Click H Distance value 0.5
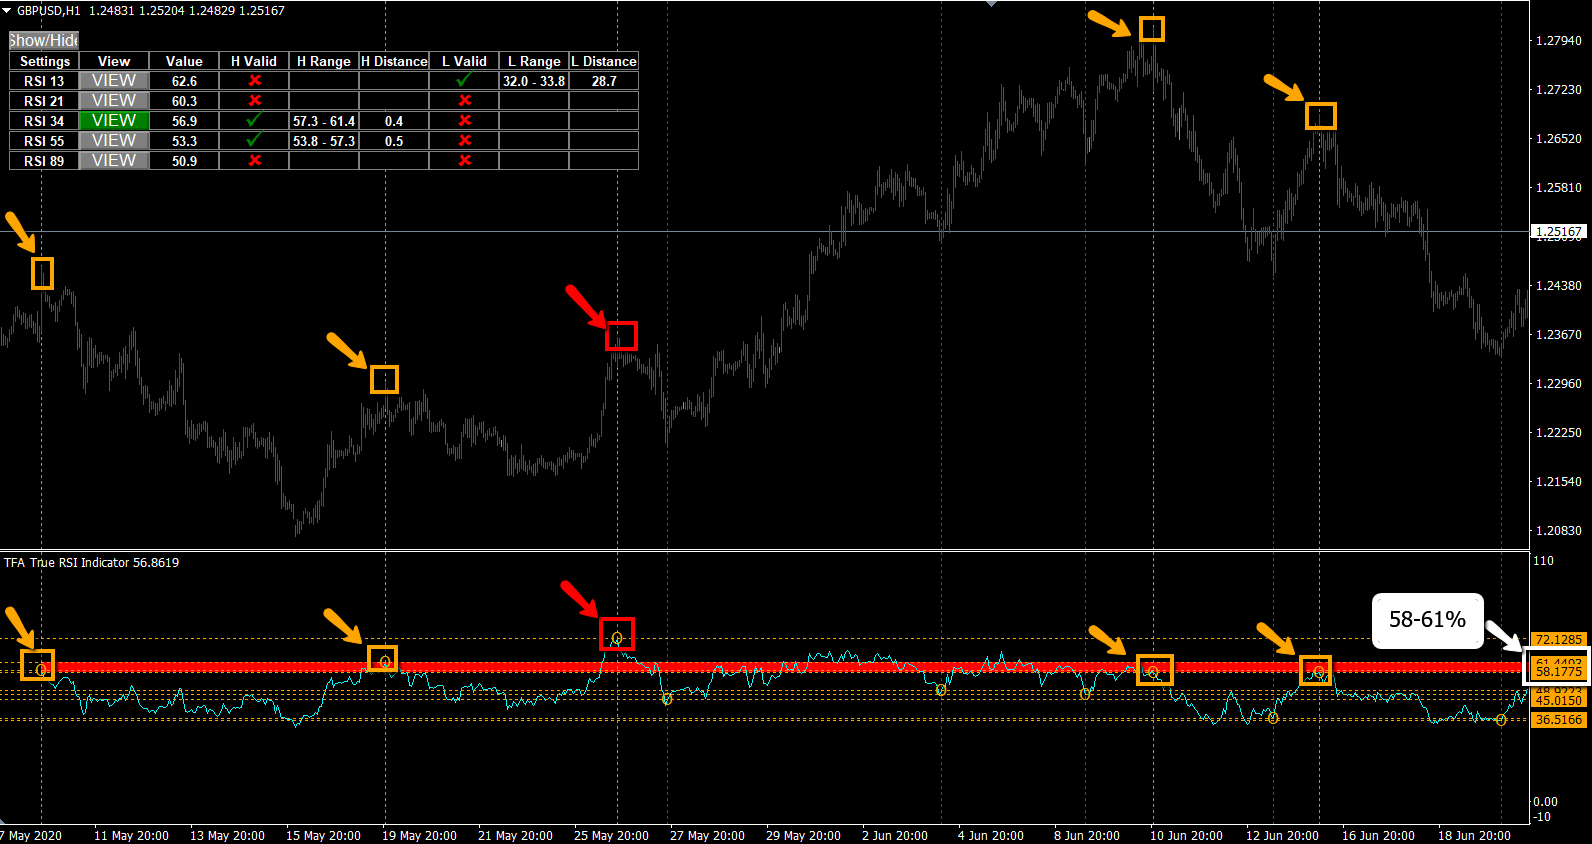Image resolution: width=1592 pixels, height=844 pixels. (394, 141)
